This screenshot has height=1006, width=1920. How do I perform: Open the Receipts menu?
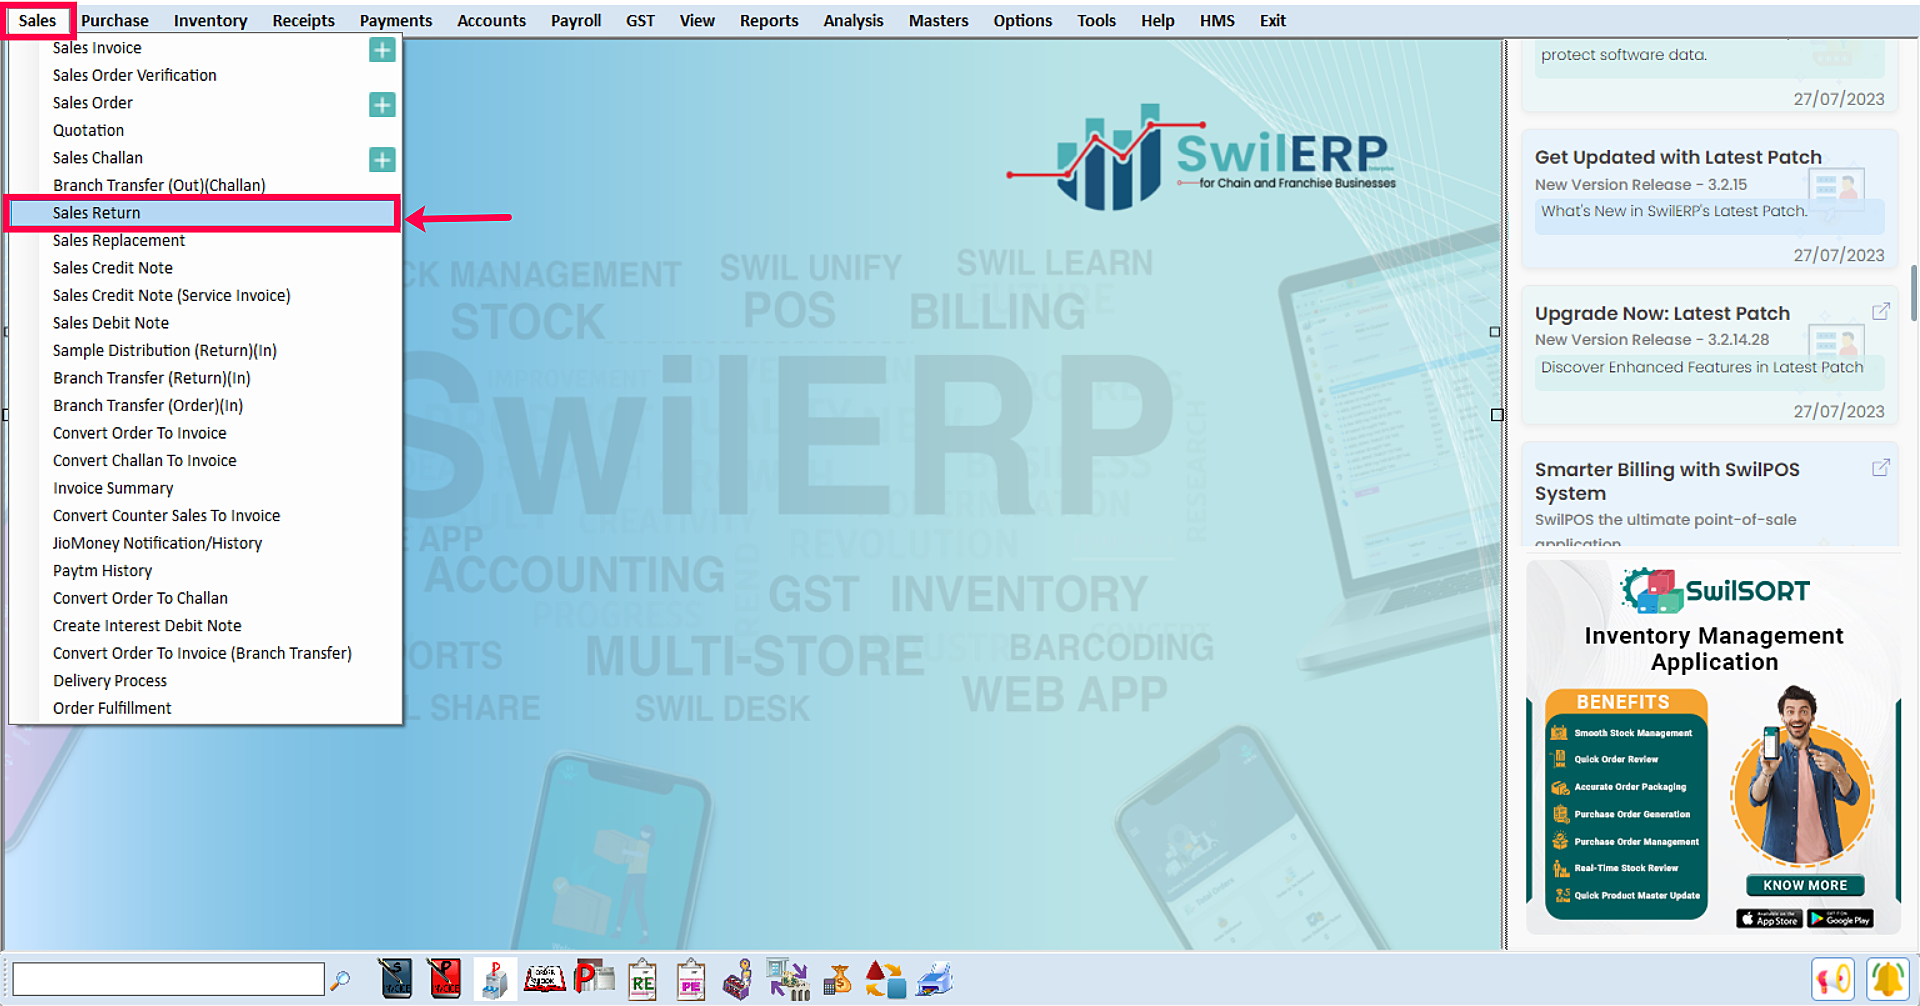[303, 20]
